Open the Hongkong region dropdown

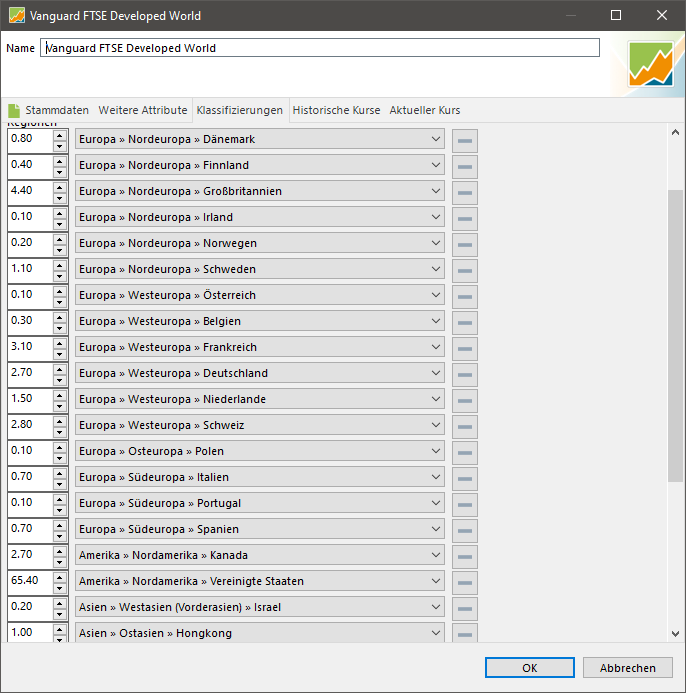coord(259,633)
